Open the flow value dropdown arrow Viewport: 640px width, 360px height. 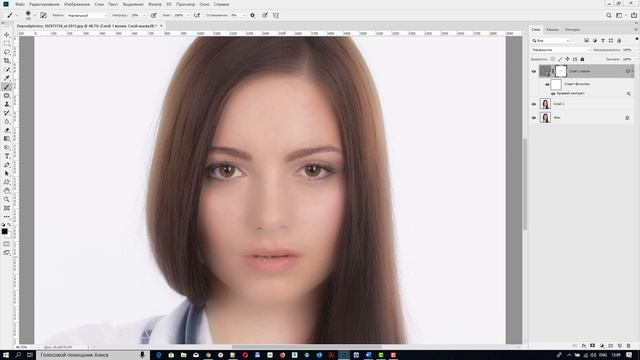pyautogui.click(x=188, y=15)
